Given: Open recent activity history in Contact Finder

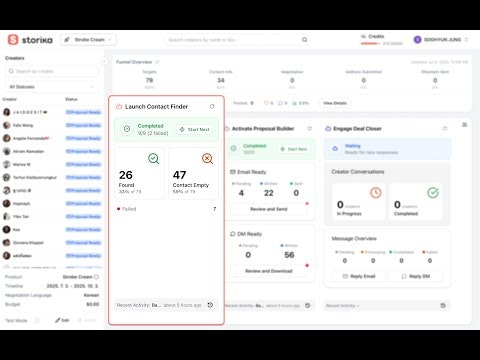Looking at the screenshot, I should 210,305.
